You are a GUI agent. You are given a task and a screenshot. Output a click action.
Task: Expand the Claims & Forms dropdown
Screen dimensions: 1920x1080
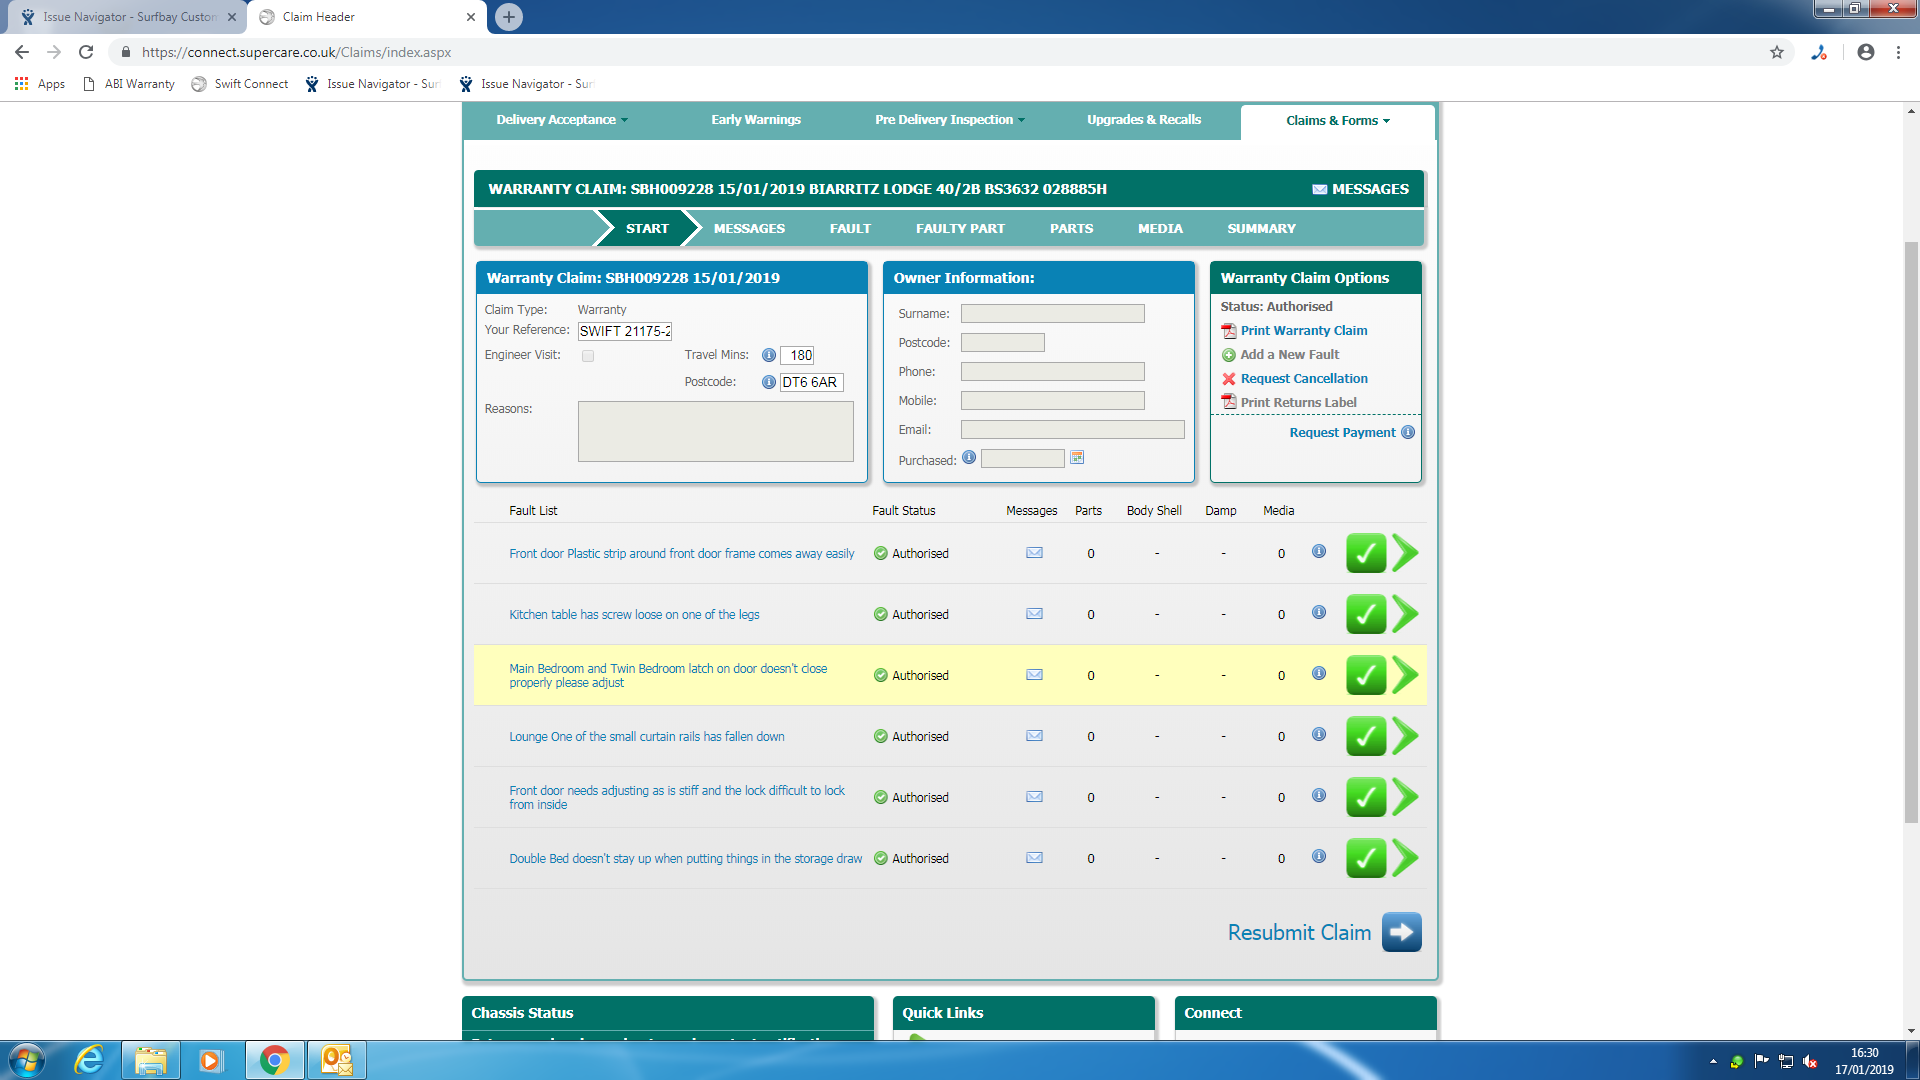(1337, 121)
